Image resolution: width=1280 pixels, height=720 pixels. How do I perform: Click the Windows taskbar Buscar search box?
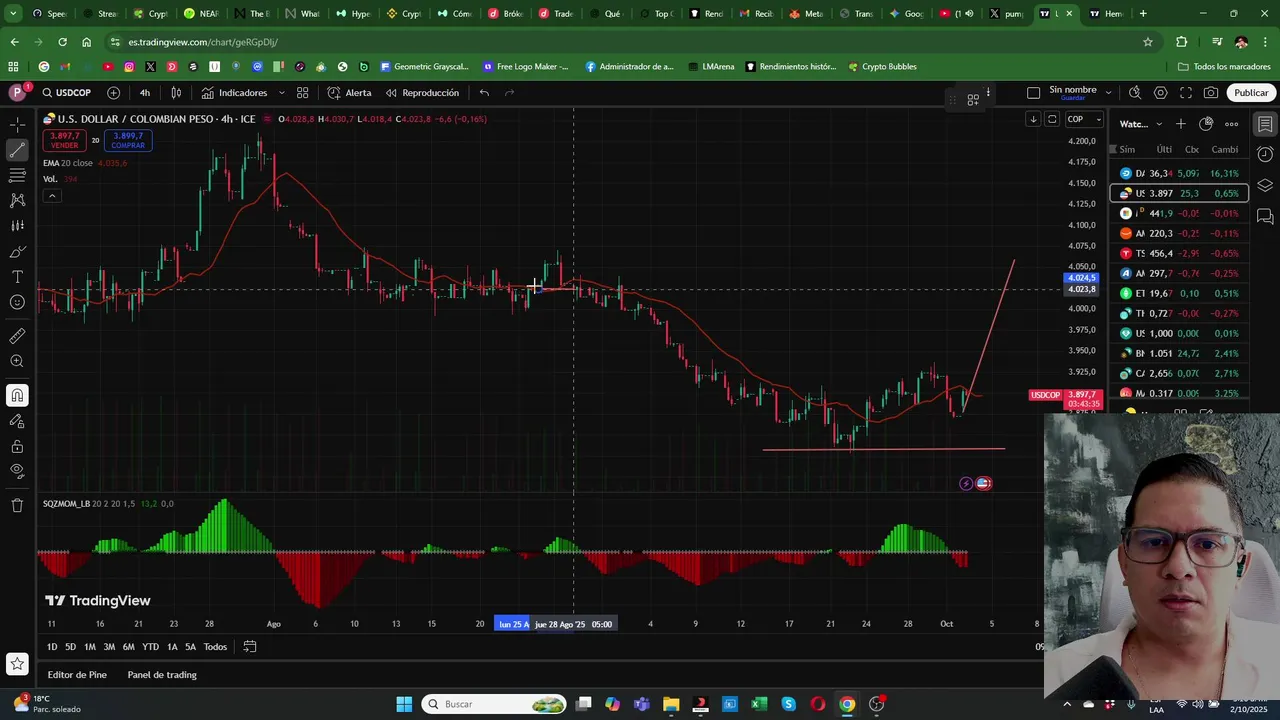494,704
